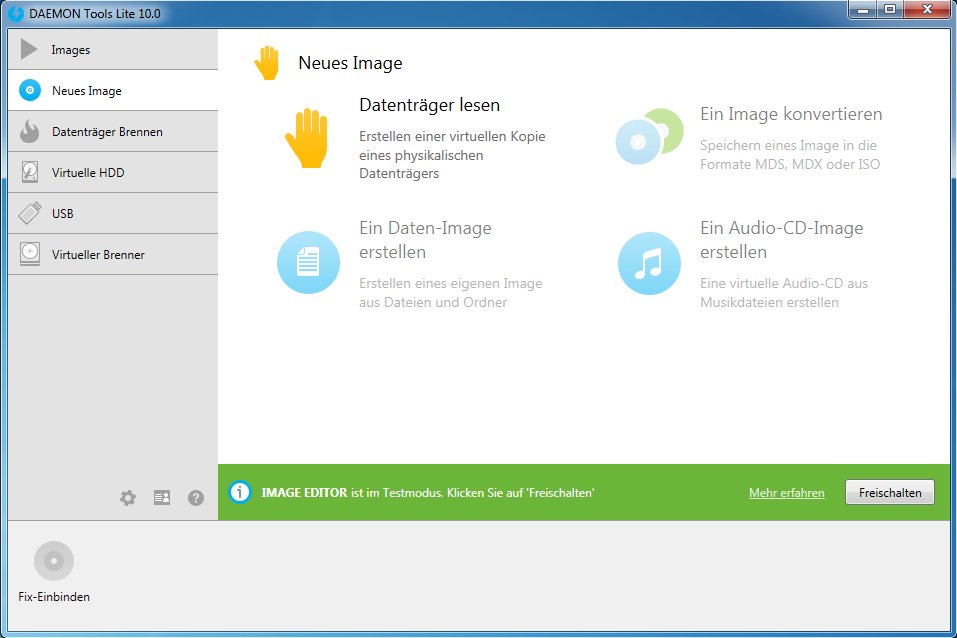Click the Datenträger lesen heading text
The height and width of the screenshot is (638, 957).
(429, 105)
